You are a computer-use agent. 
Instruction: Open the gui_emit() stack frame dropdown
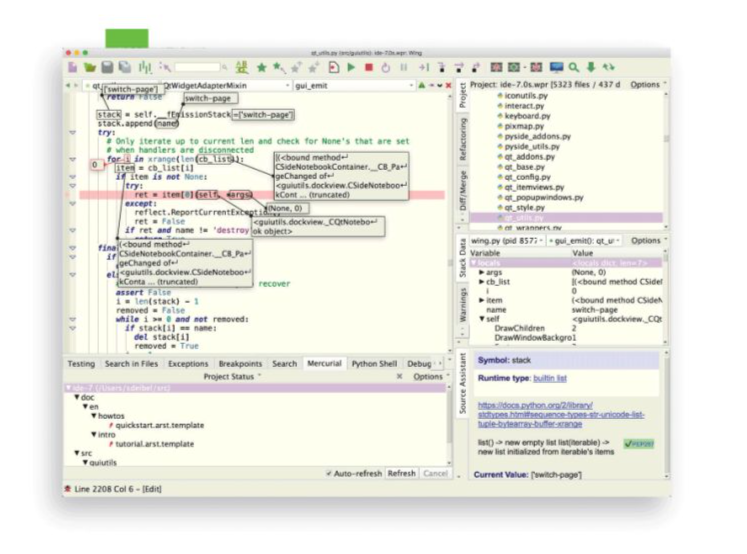click(584, 241)
